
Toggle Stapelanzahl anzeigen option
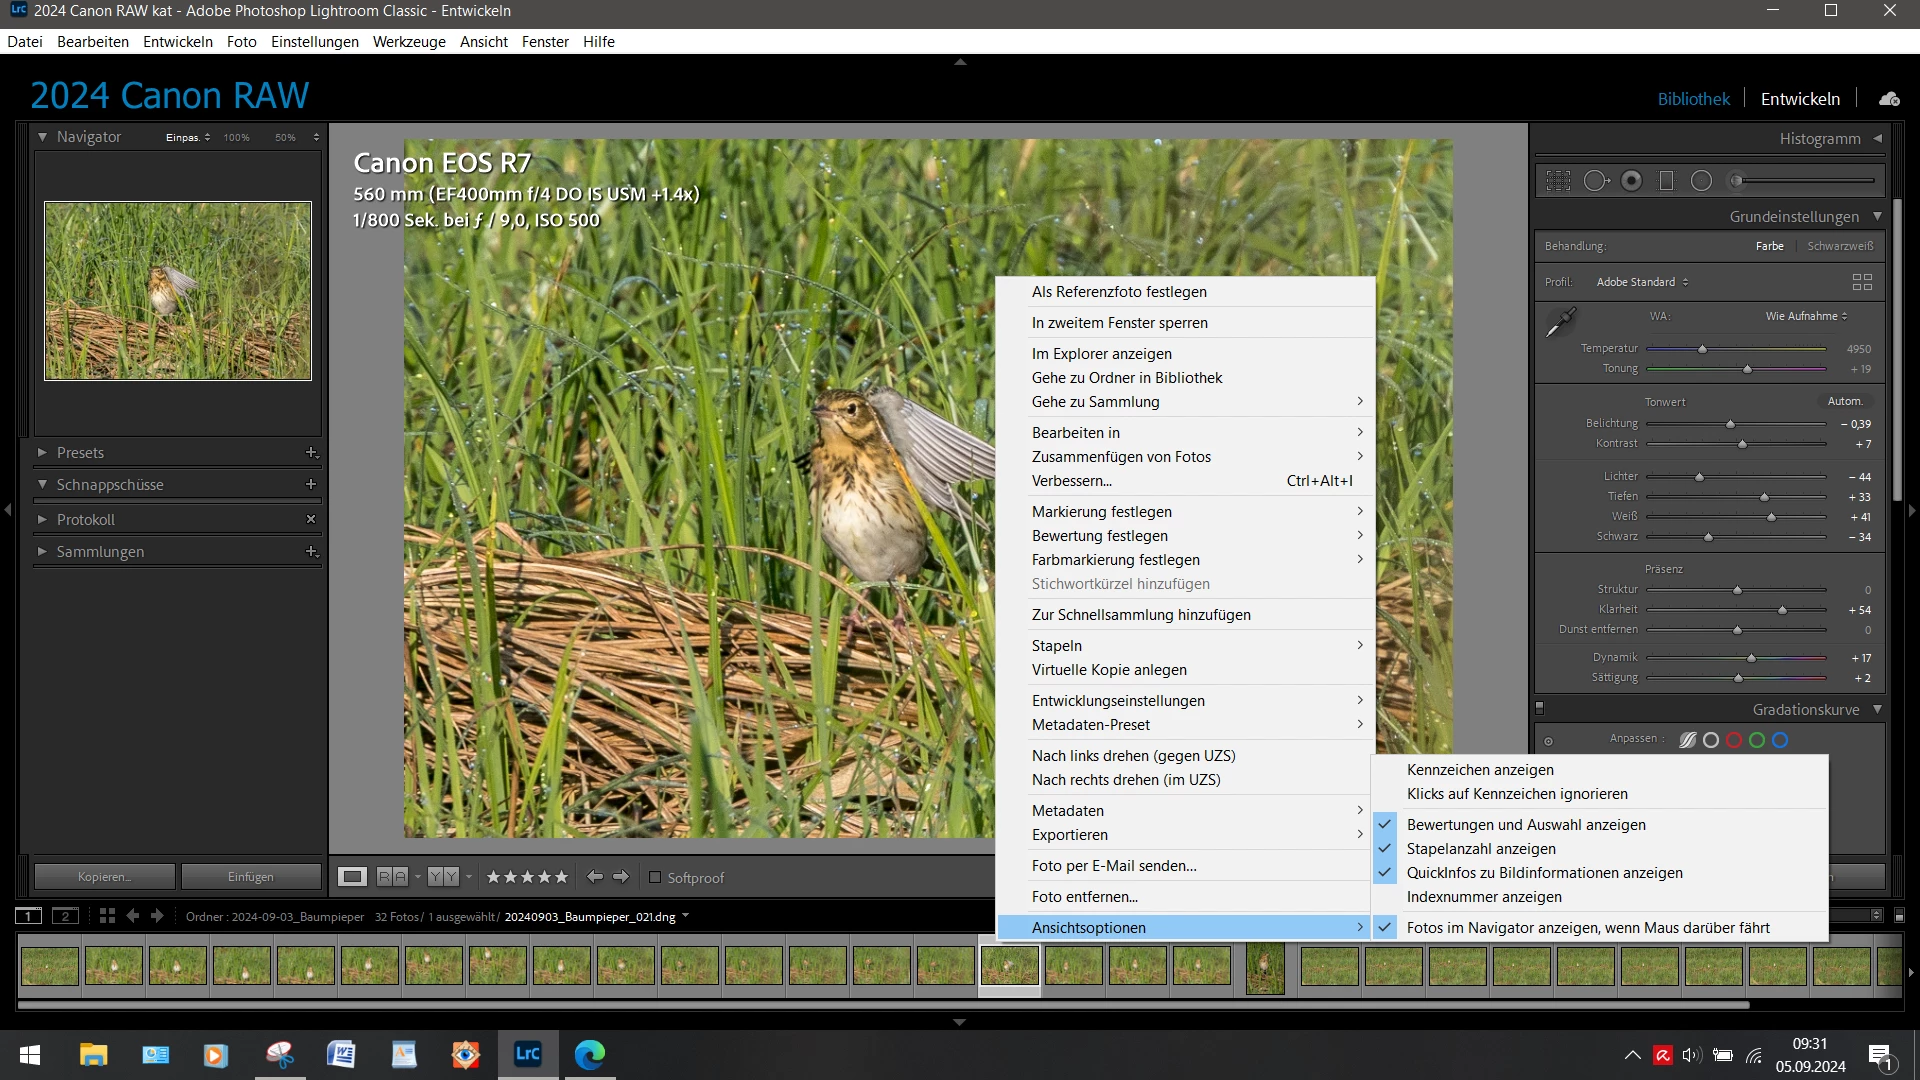click(1480, 849)
